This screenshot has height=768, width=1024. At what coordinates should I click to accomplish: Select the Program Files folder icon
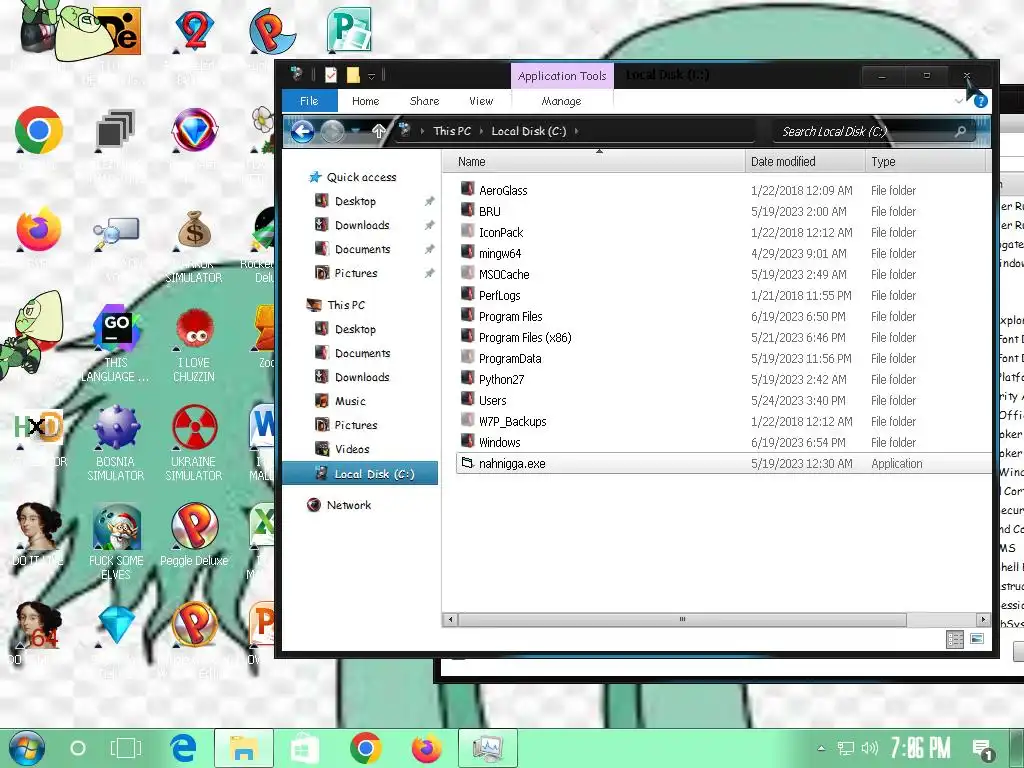467,315
